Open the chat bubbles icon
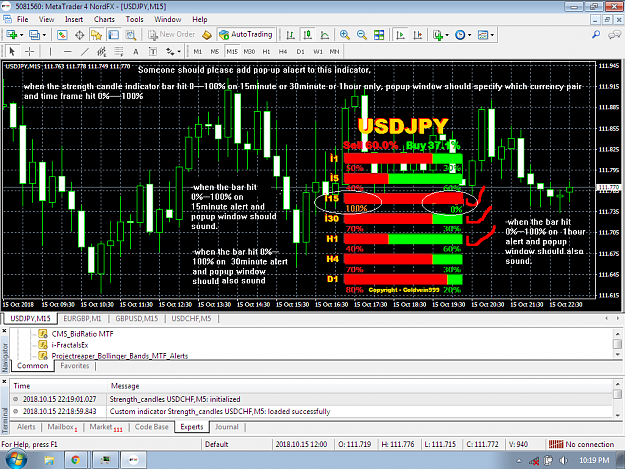The height and width of the screenshot is (469, 625). tap(614, 35)
